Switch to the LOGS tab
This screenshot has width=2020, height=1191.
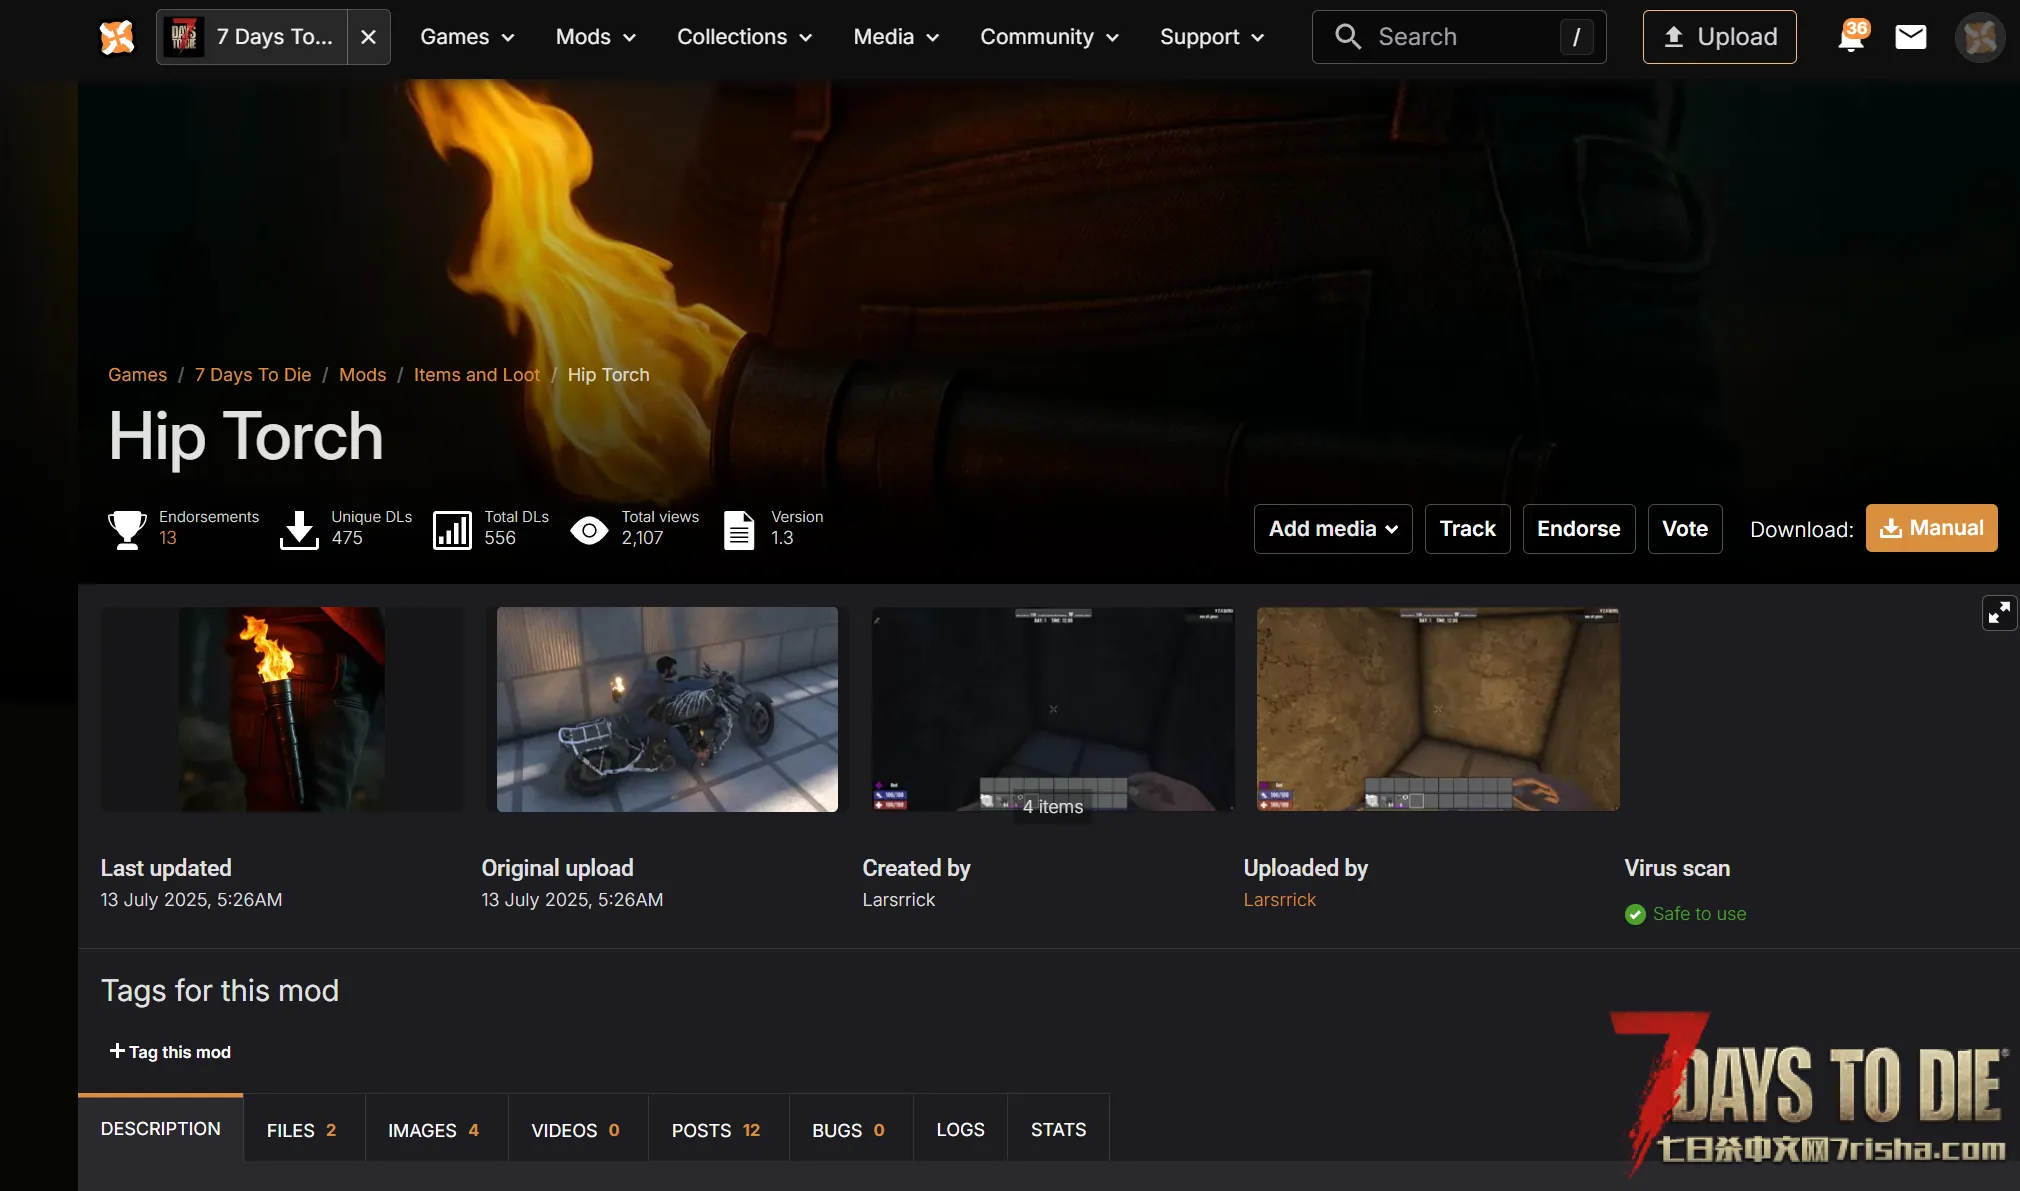[x=960, y=1129]
